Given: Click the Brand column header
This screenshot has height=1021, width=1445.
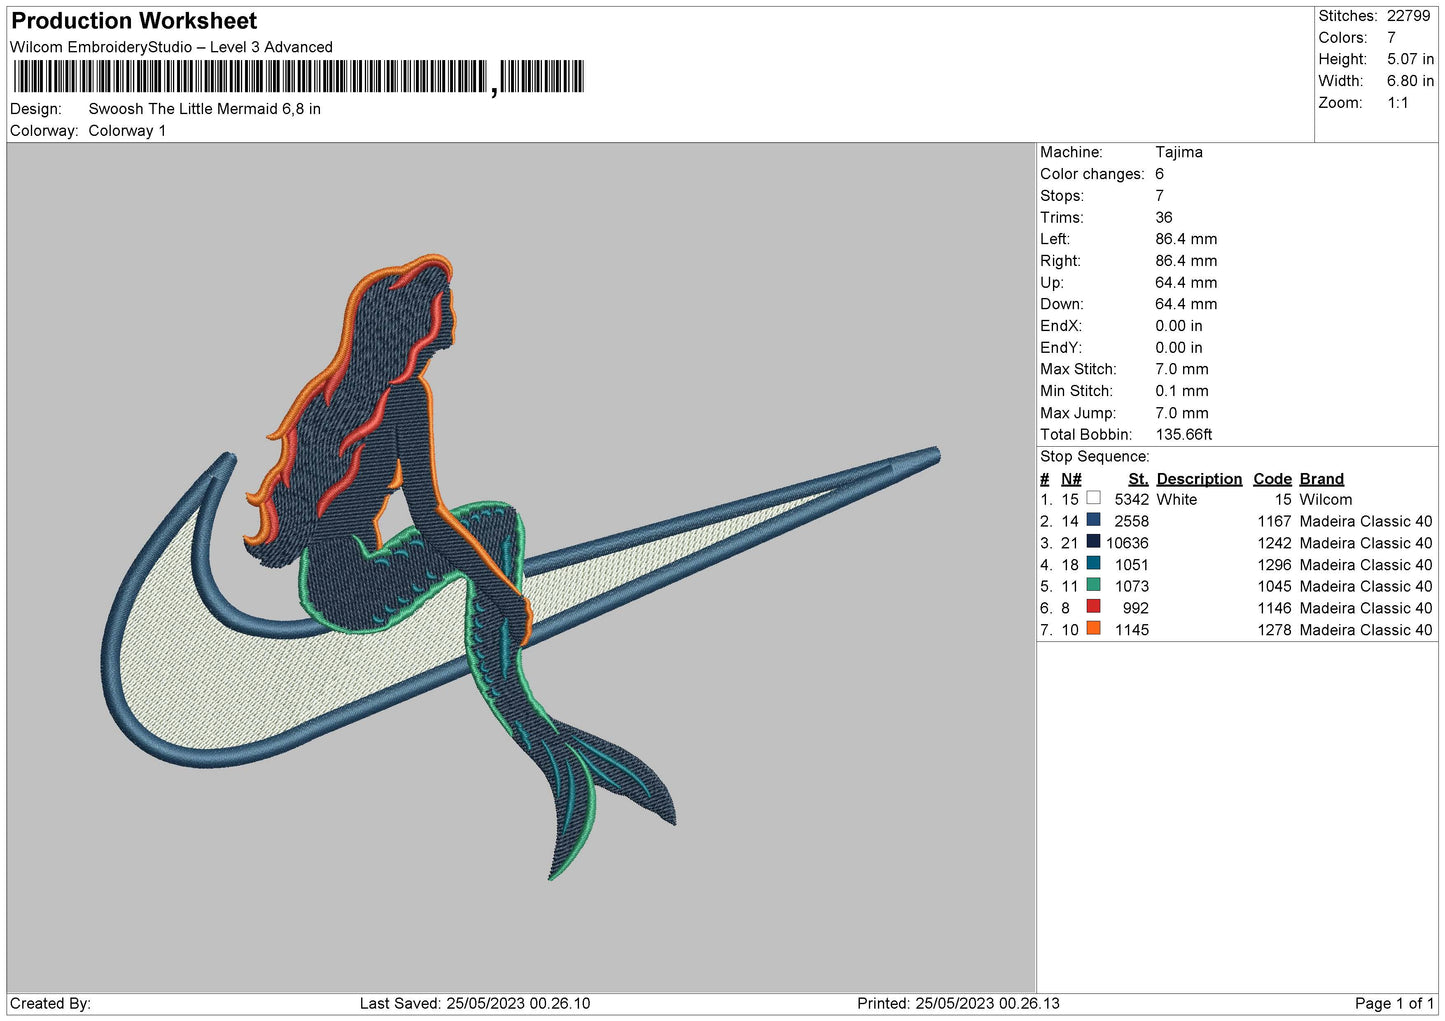Looking at the screenshot, I should click(x=1321, y=479).
